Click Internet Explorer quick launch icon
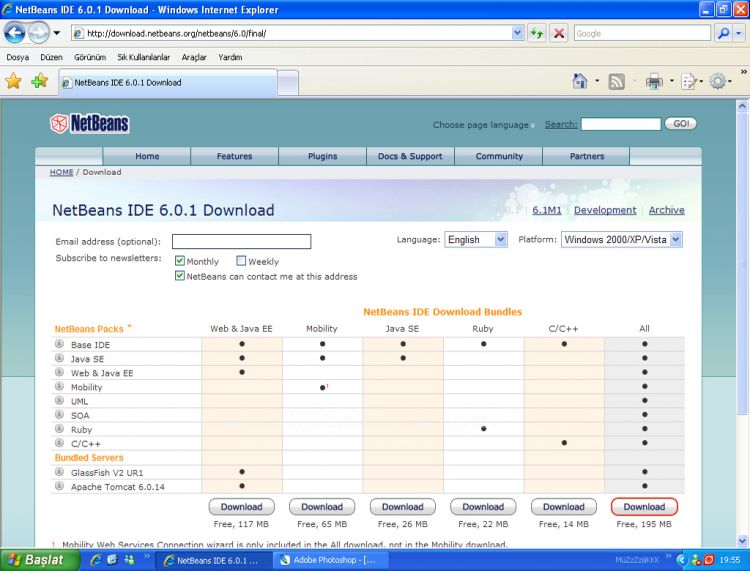 pos(96,560)
